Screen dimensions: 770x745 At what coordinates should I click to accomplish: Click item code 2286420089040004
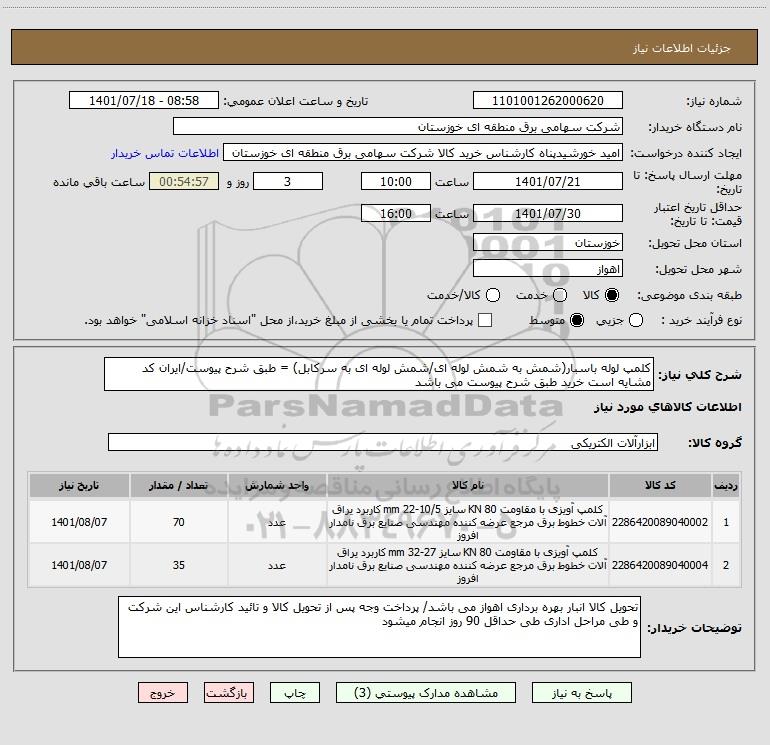[660, 565]
